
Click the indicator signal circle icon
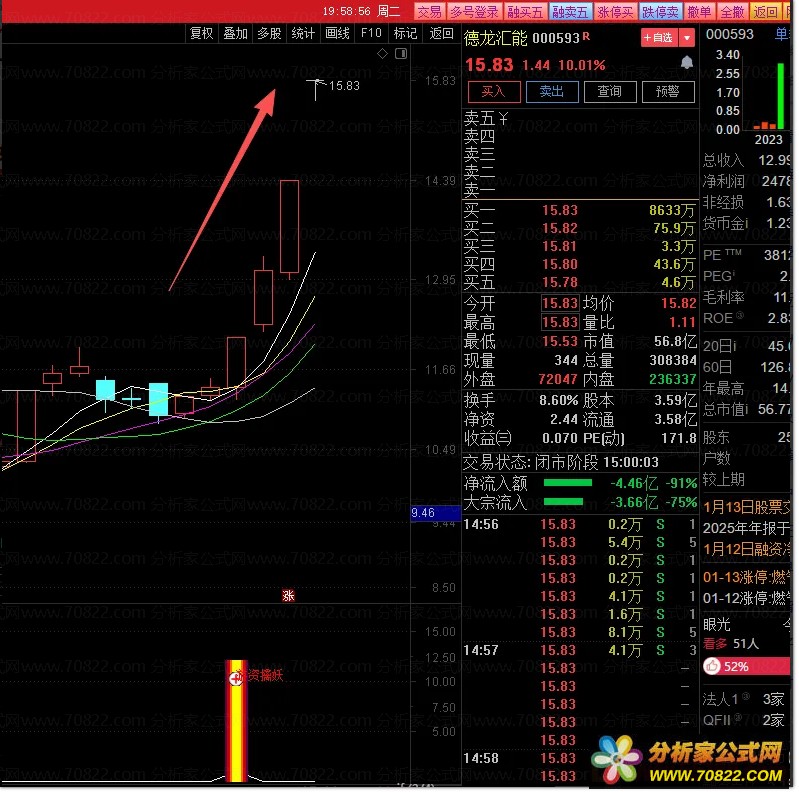tap(235, 678)
